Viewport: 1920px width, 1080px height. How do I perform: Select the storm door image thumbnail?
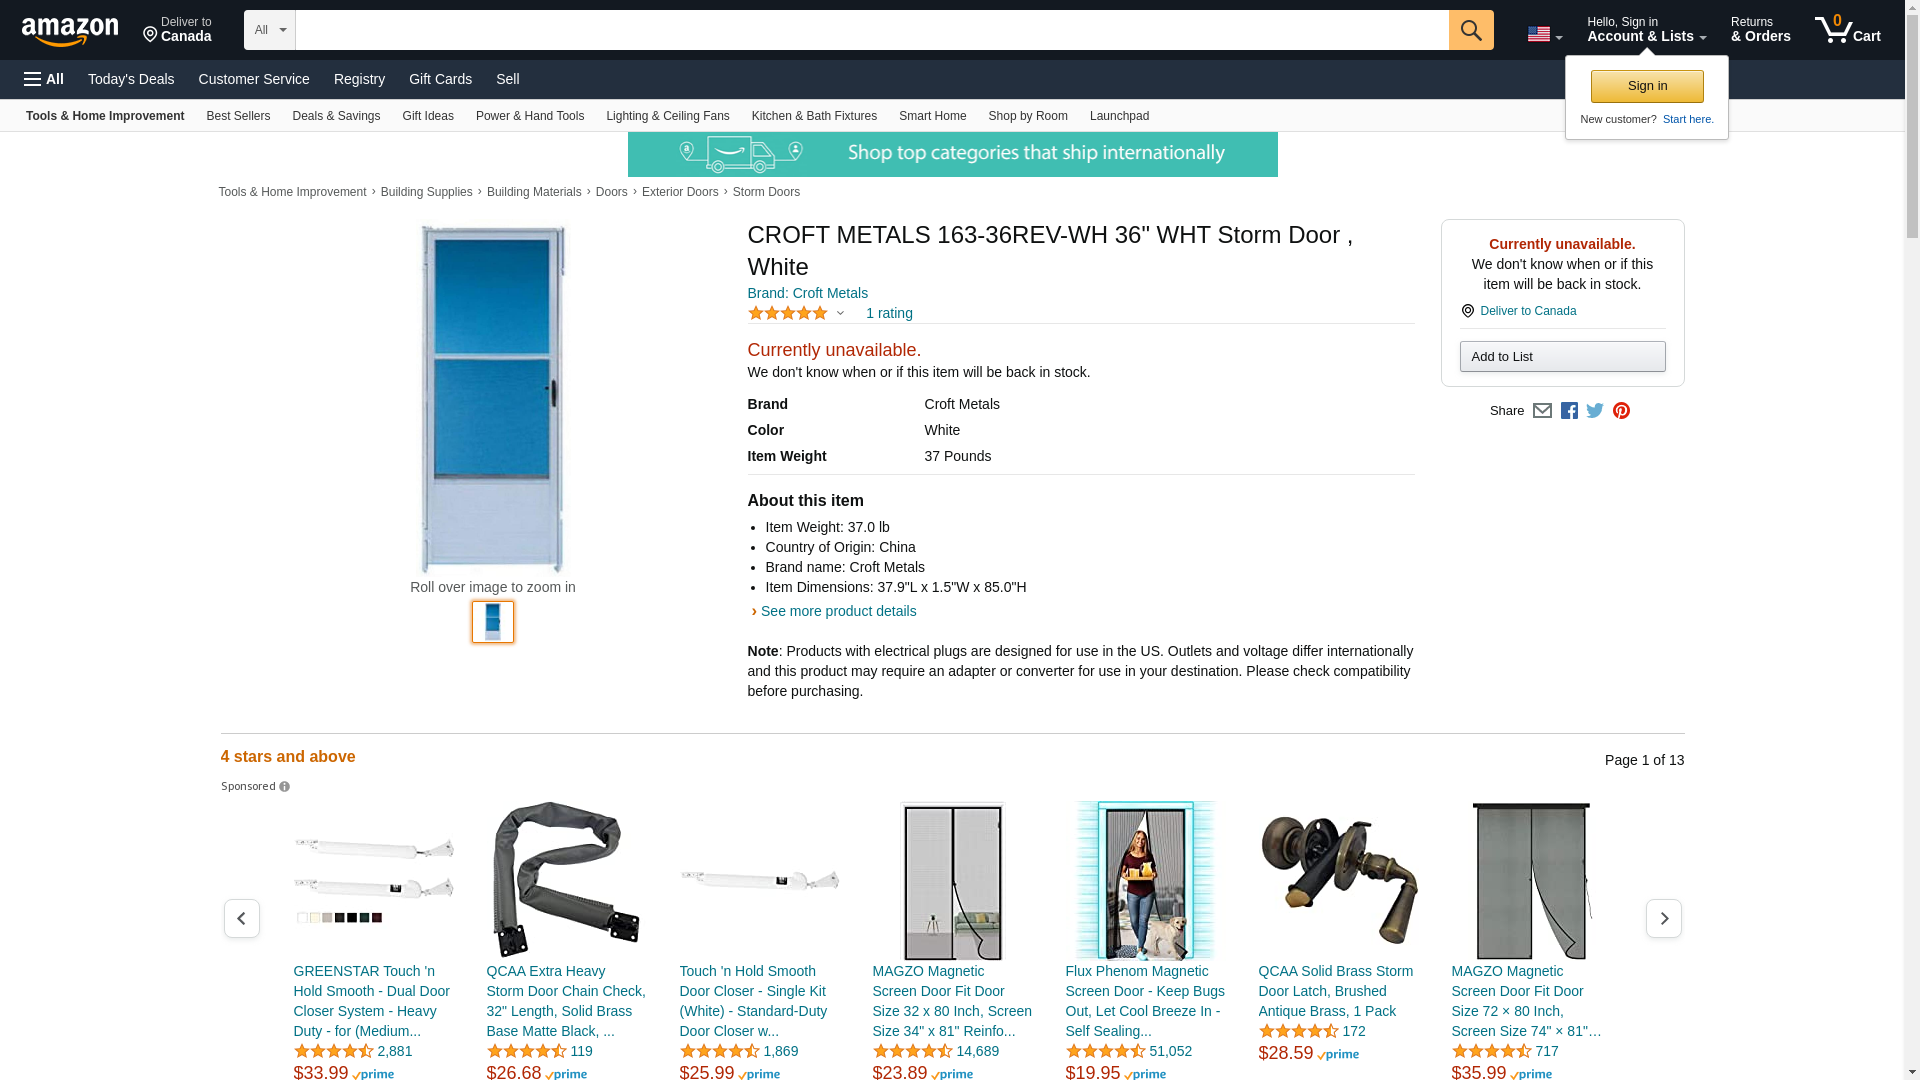pyautogui.click(x=493, y=622)
